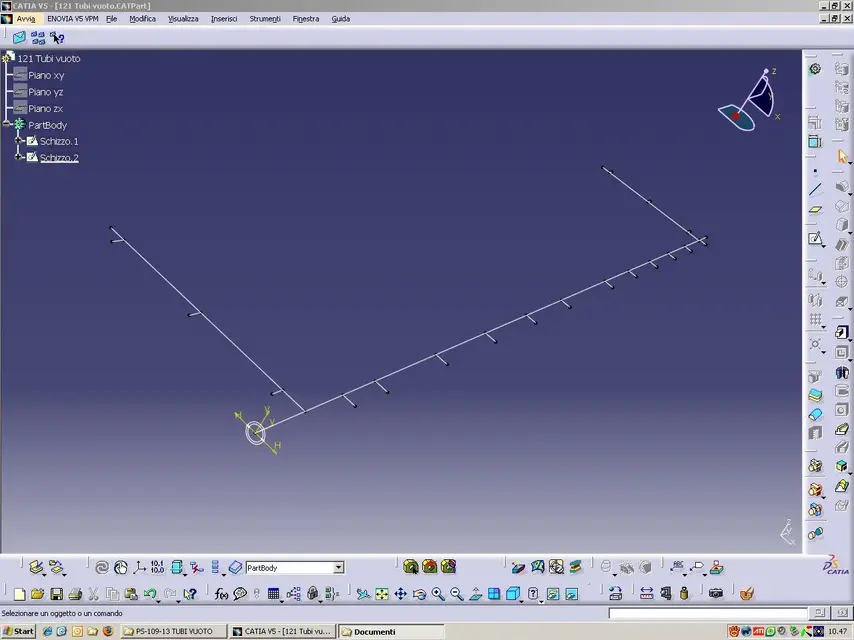Click the Paste icon
The height and width of the screenshot is (640, 854).
point(131,594)
